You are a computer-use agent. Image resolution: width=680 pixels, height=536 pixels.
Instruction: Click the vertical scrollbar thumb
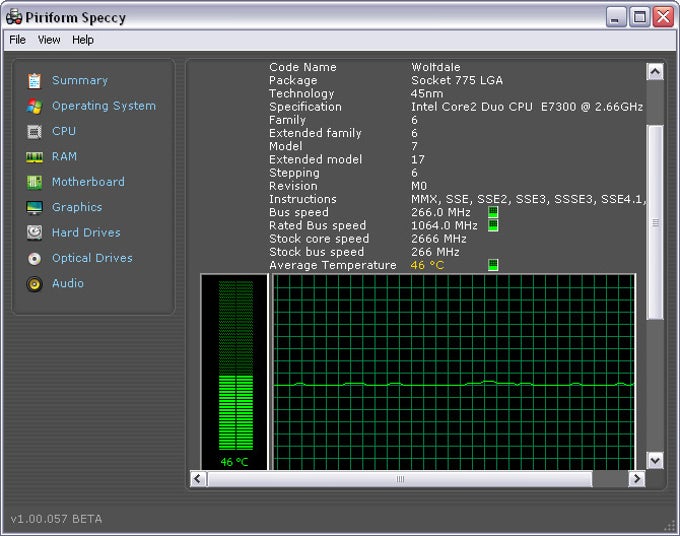tap(655, 222)
